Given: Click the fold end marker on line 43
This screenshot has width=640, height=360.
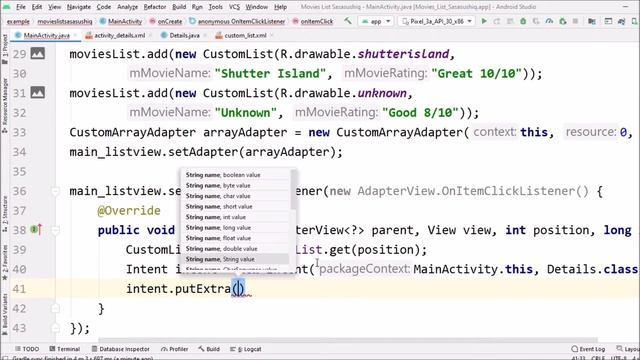Looking at the screenshot, I should (x=55, y=328).
